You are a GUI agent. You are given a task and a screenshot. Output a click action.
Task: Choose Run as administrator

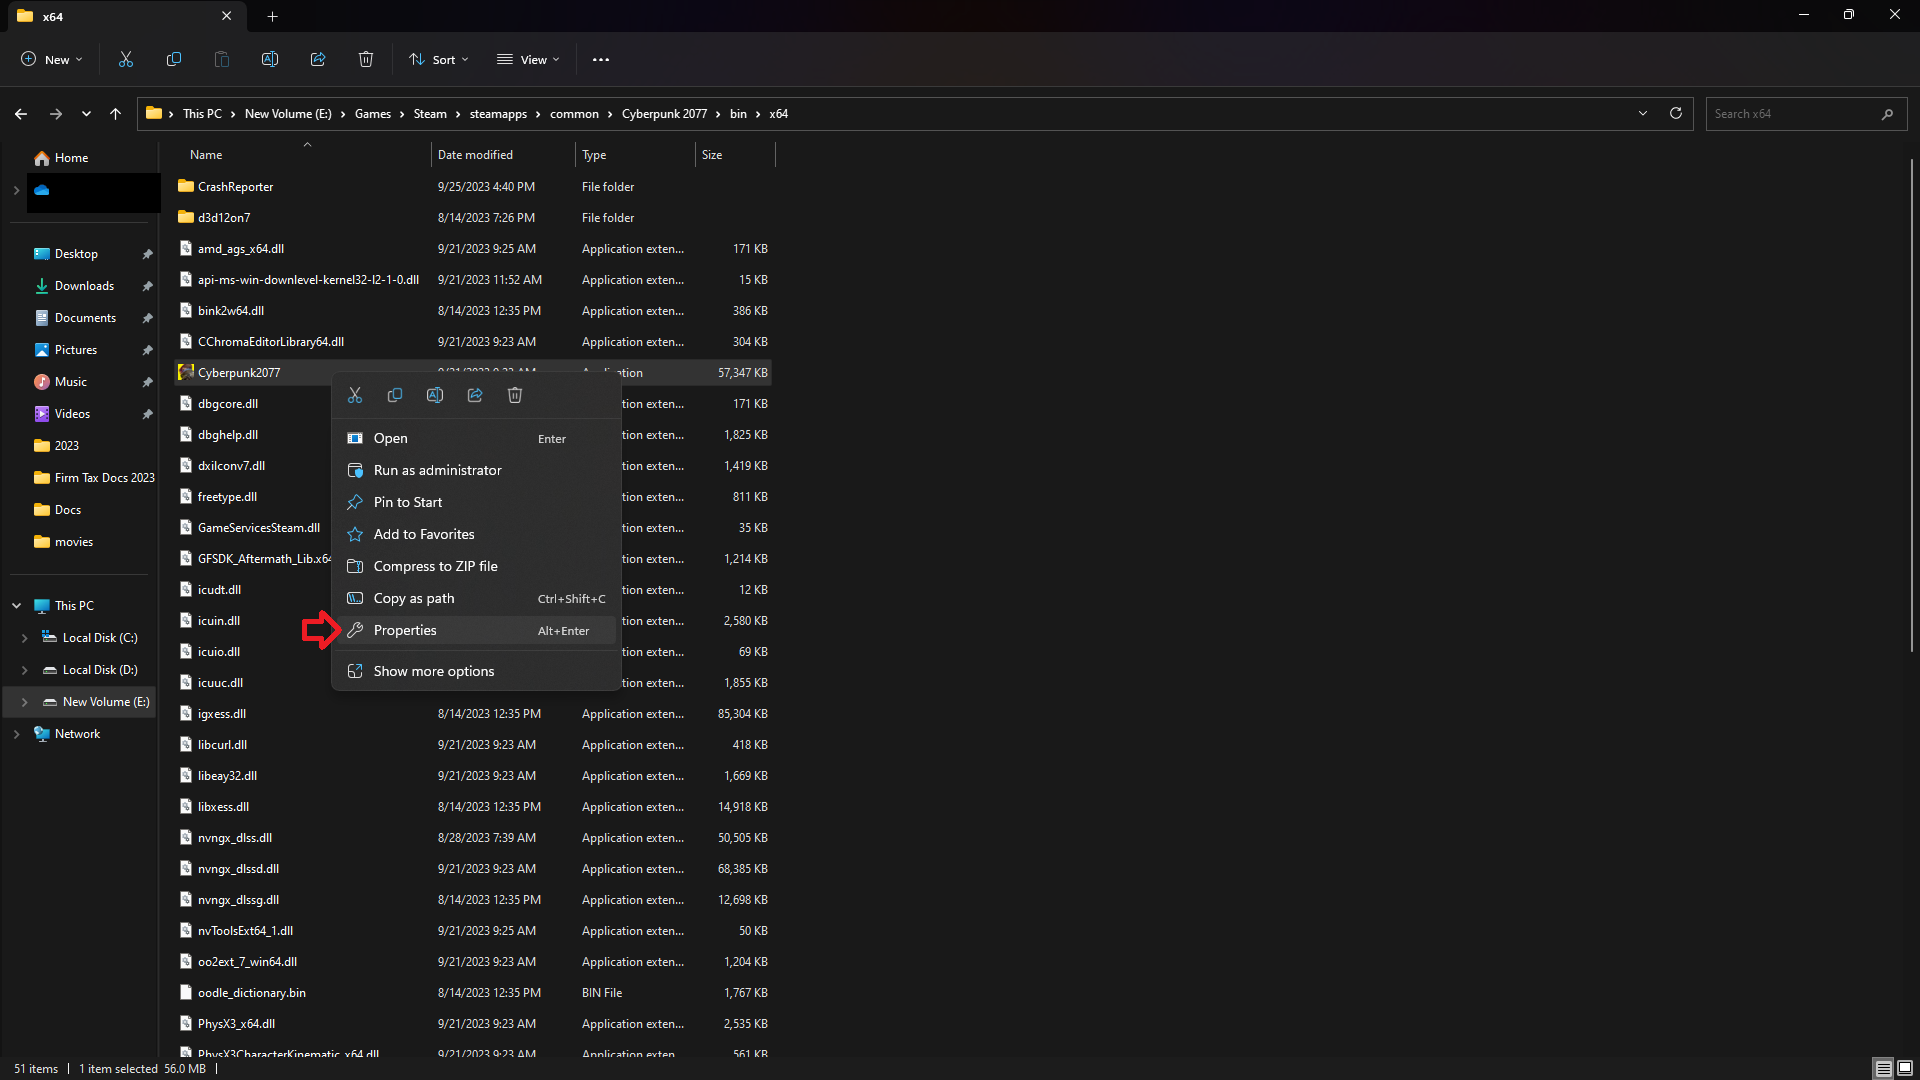[437, 470]
